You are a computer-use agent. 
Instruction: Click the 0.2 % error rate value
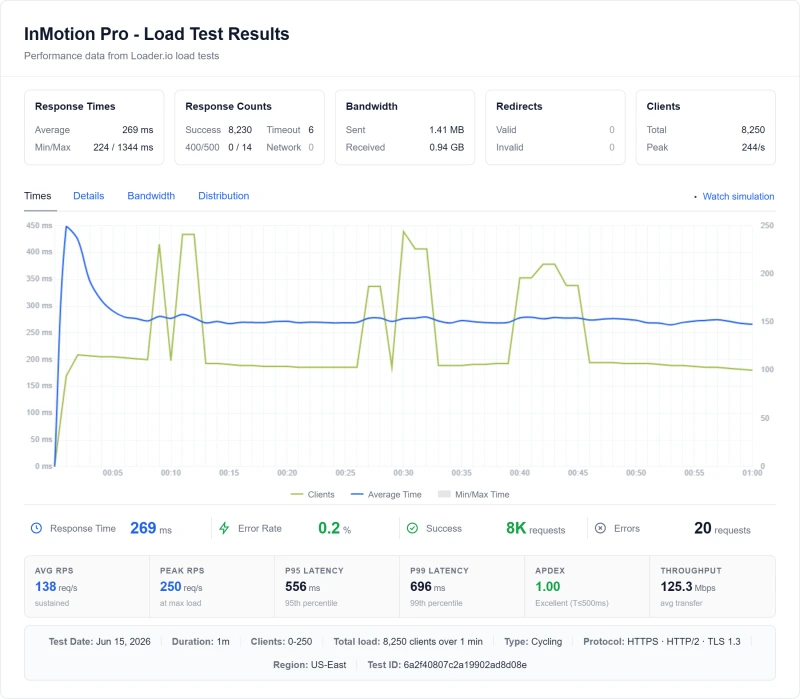click(x=335, y=528)
